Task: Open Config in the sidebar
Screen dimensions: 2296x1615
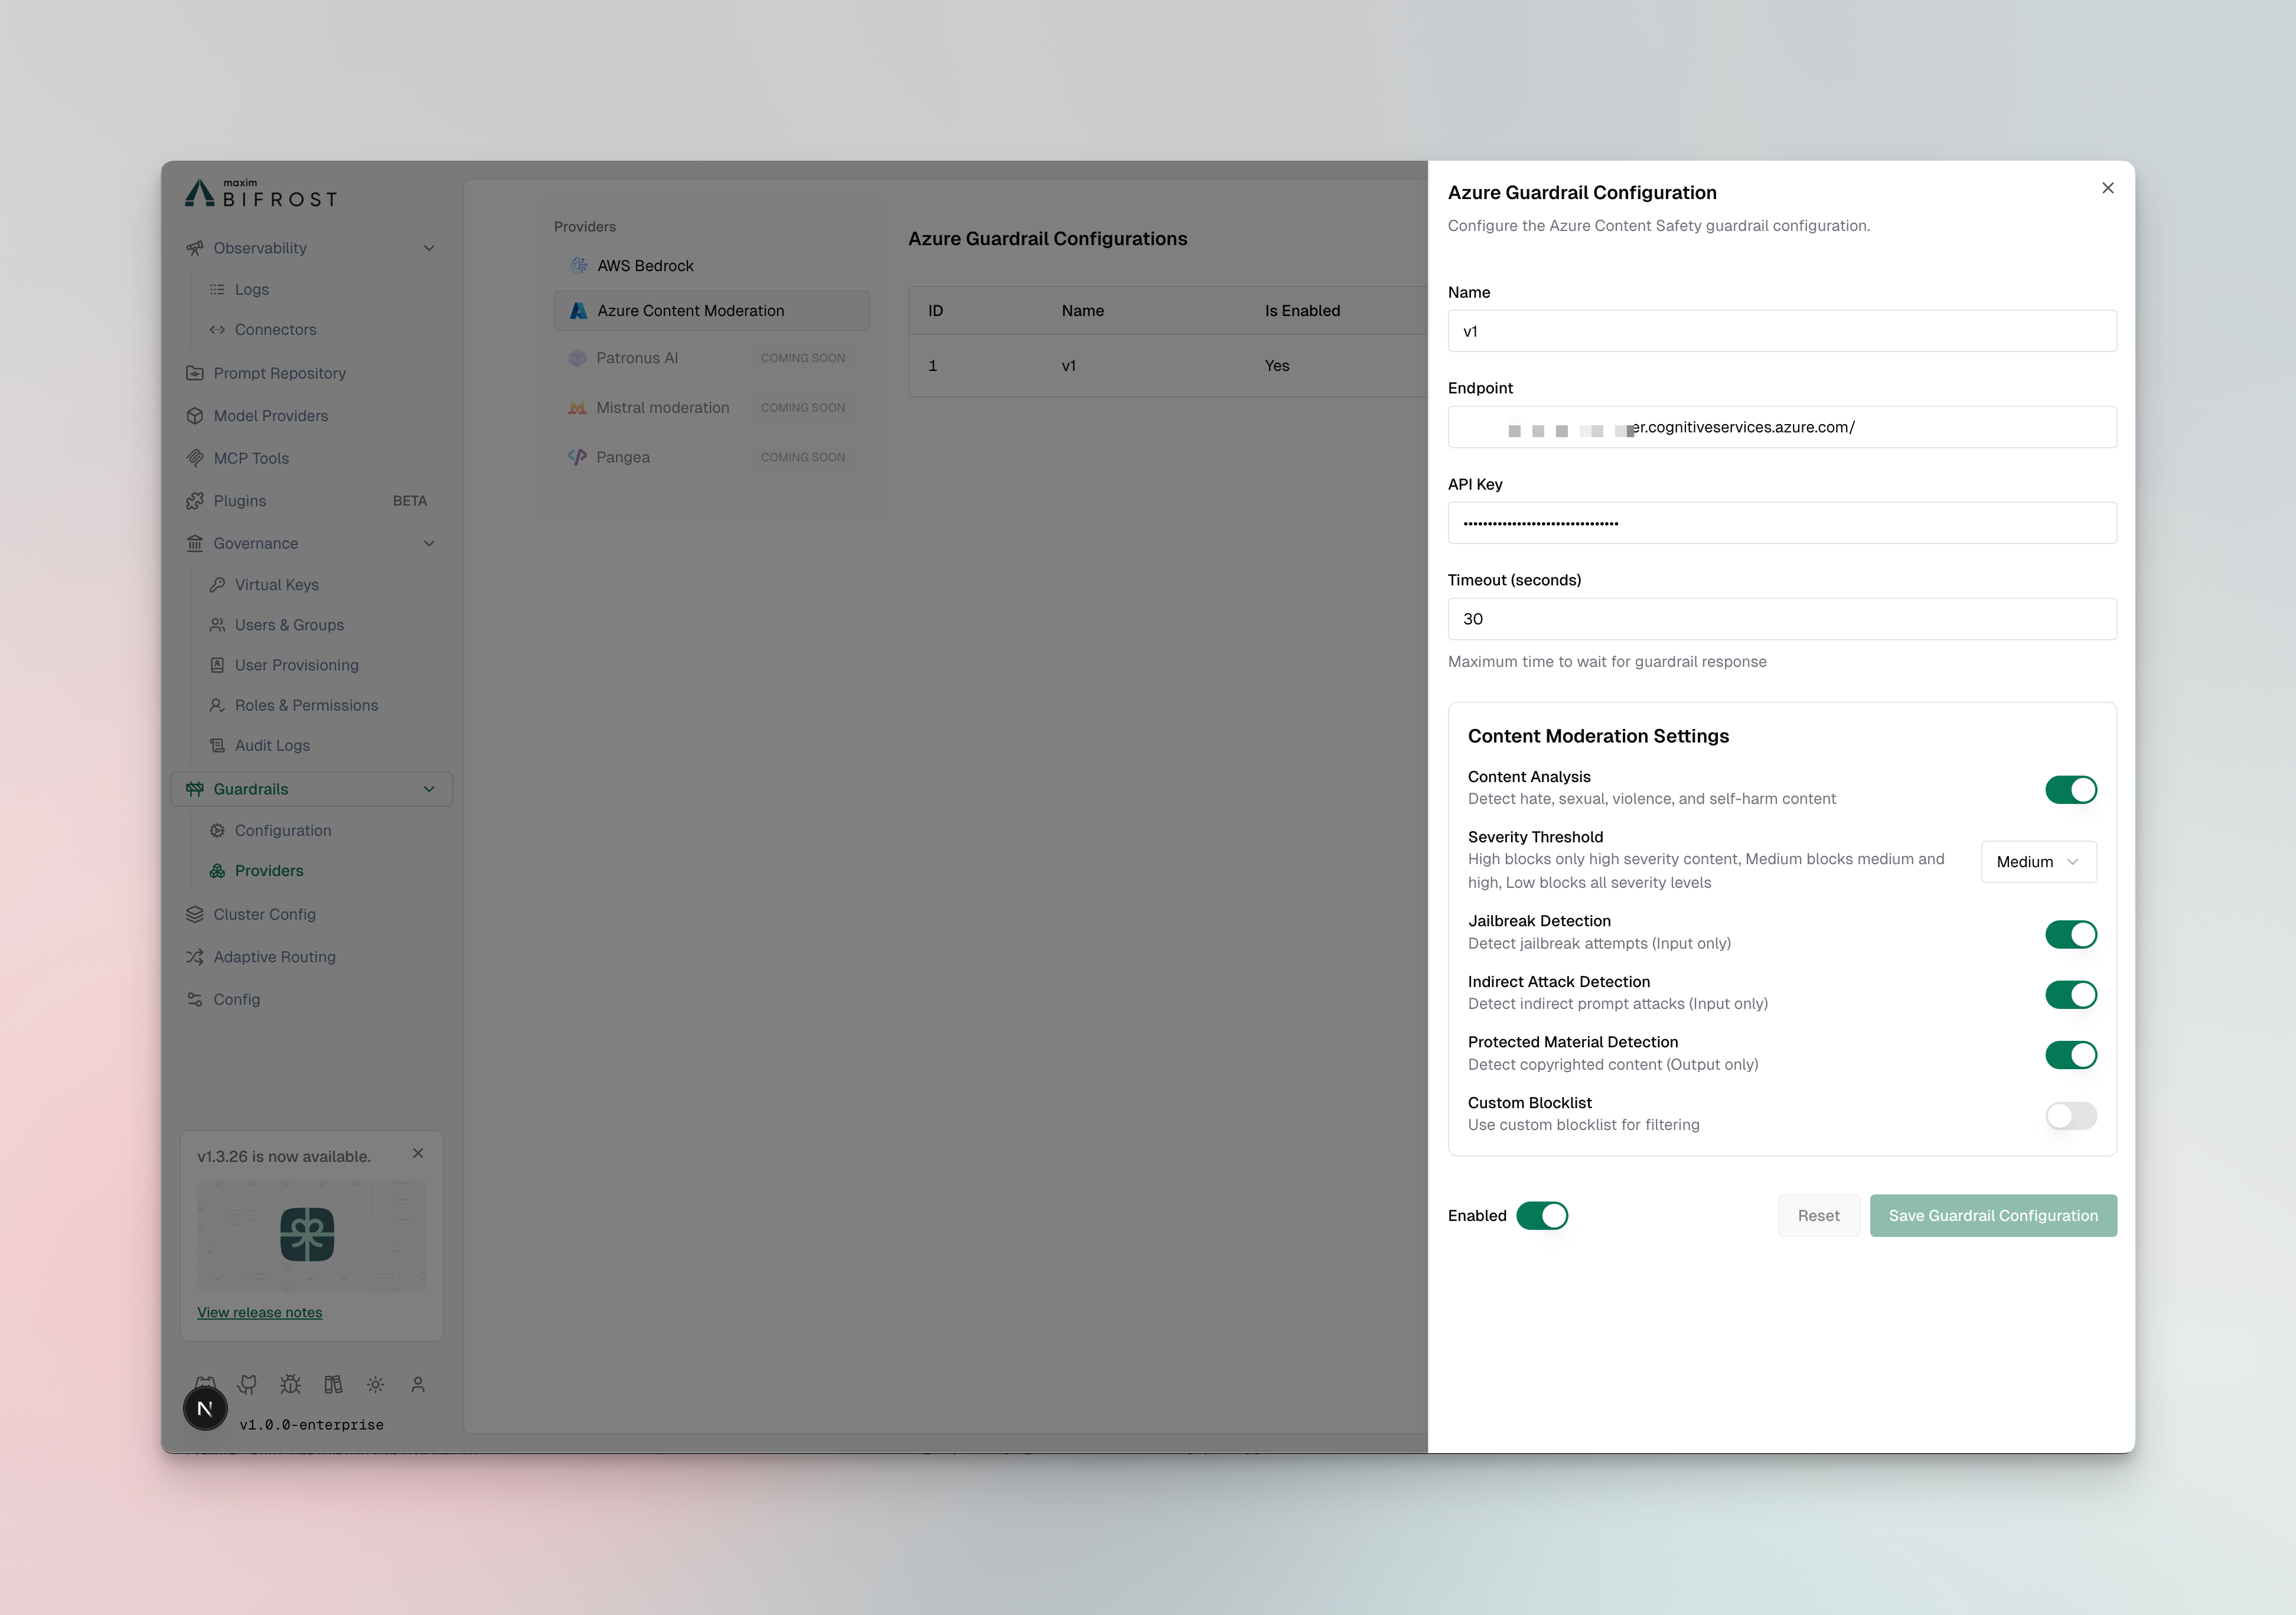Action: [236, 999]
